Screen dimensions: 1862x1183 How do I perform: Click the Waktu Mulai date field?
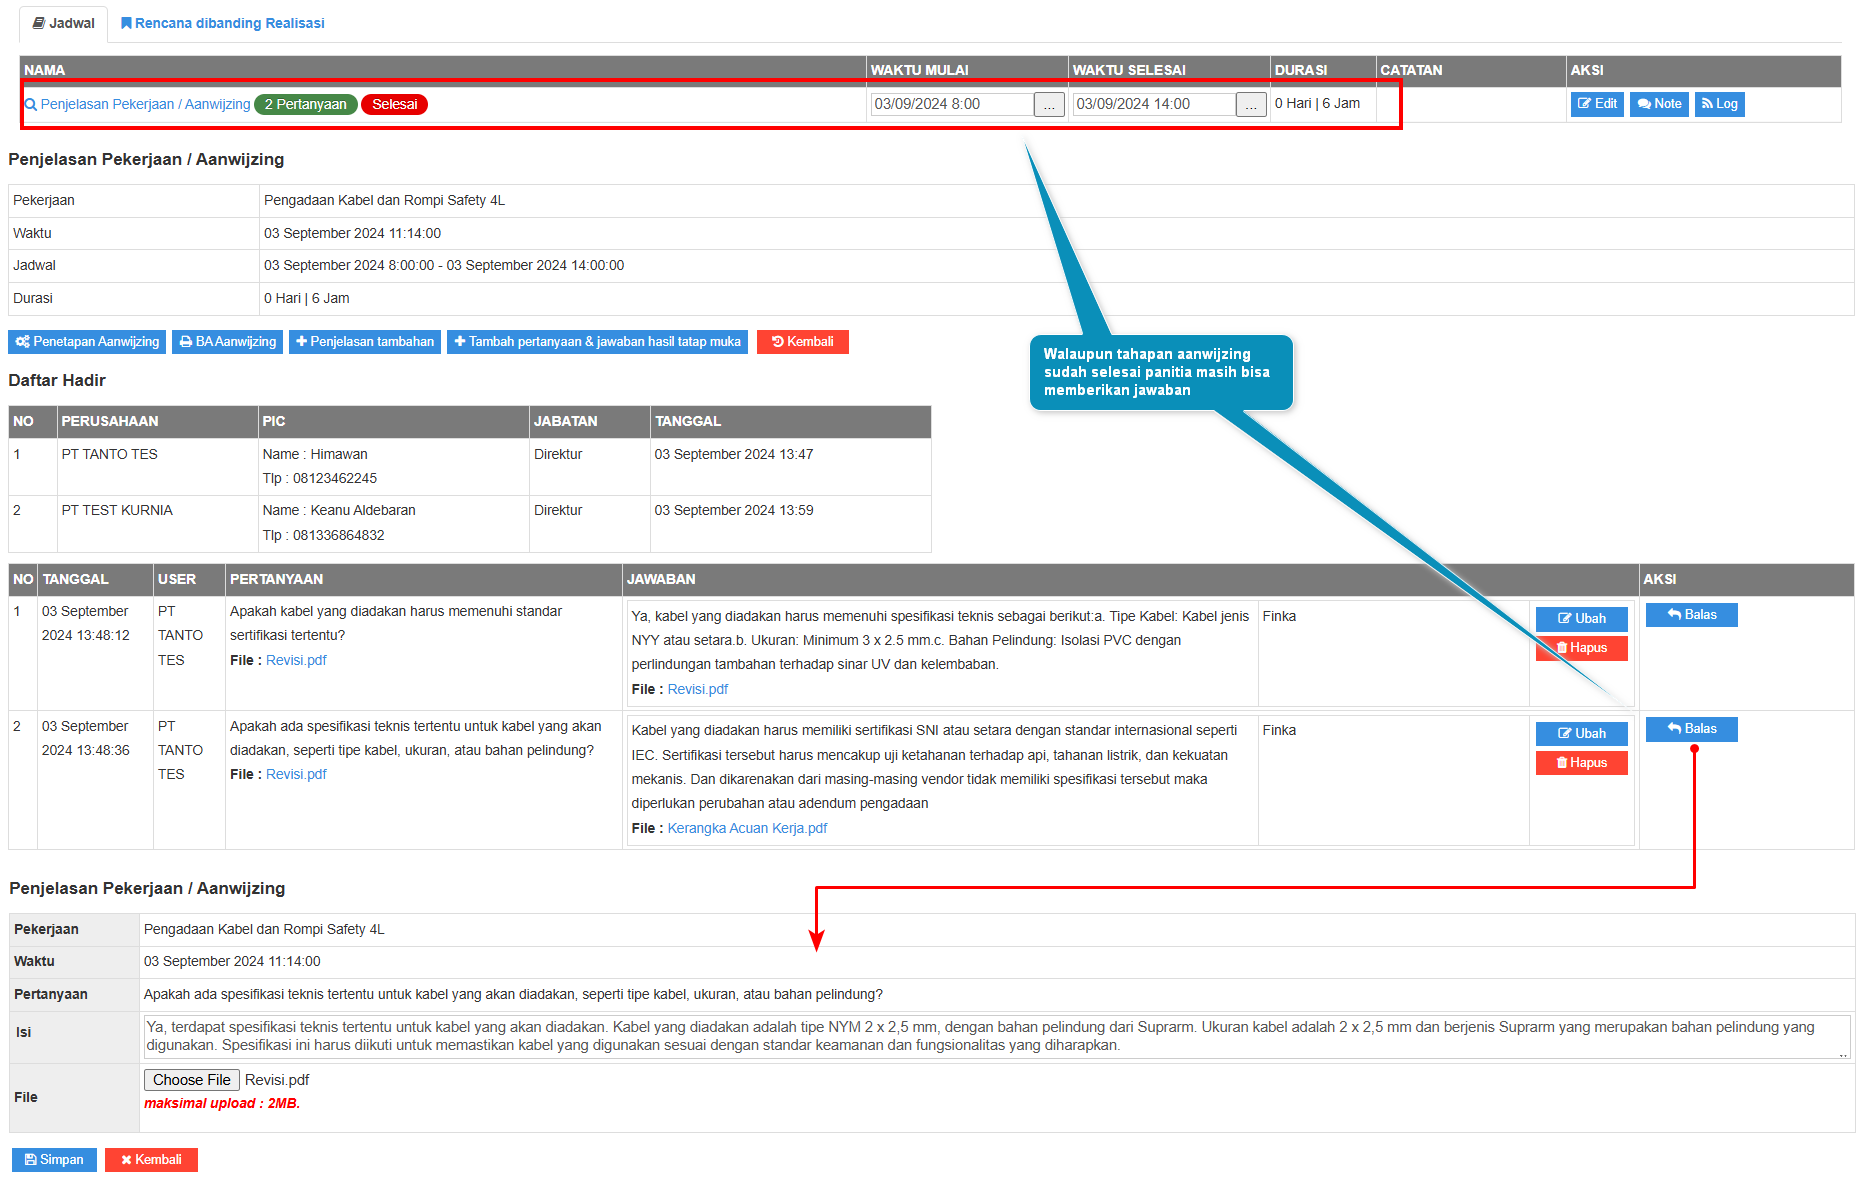coord(952,104)
